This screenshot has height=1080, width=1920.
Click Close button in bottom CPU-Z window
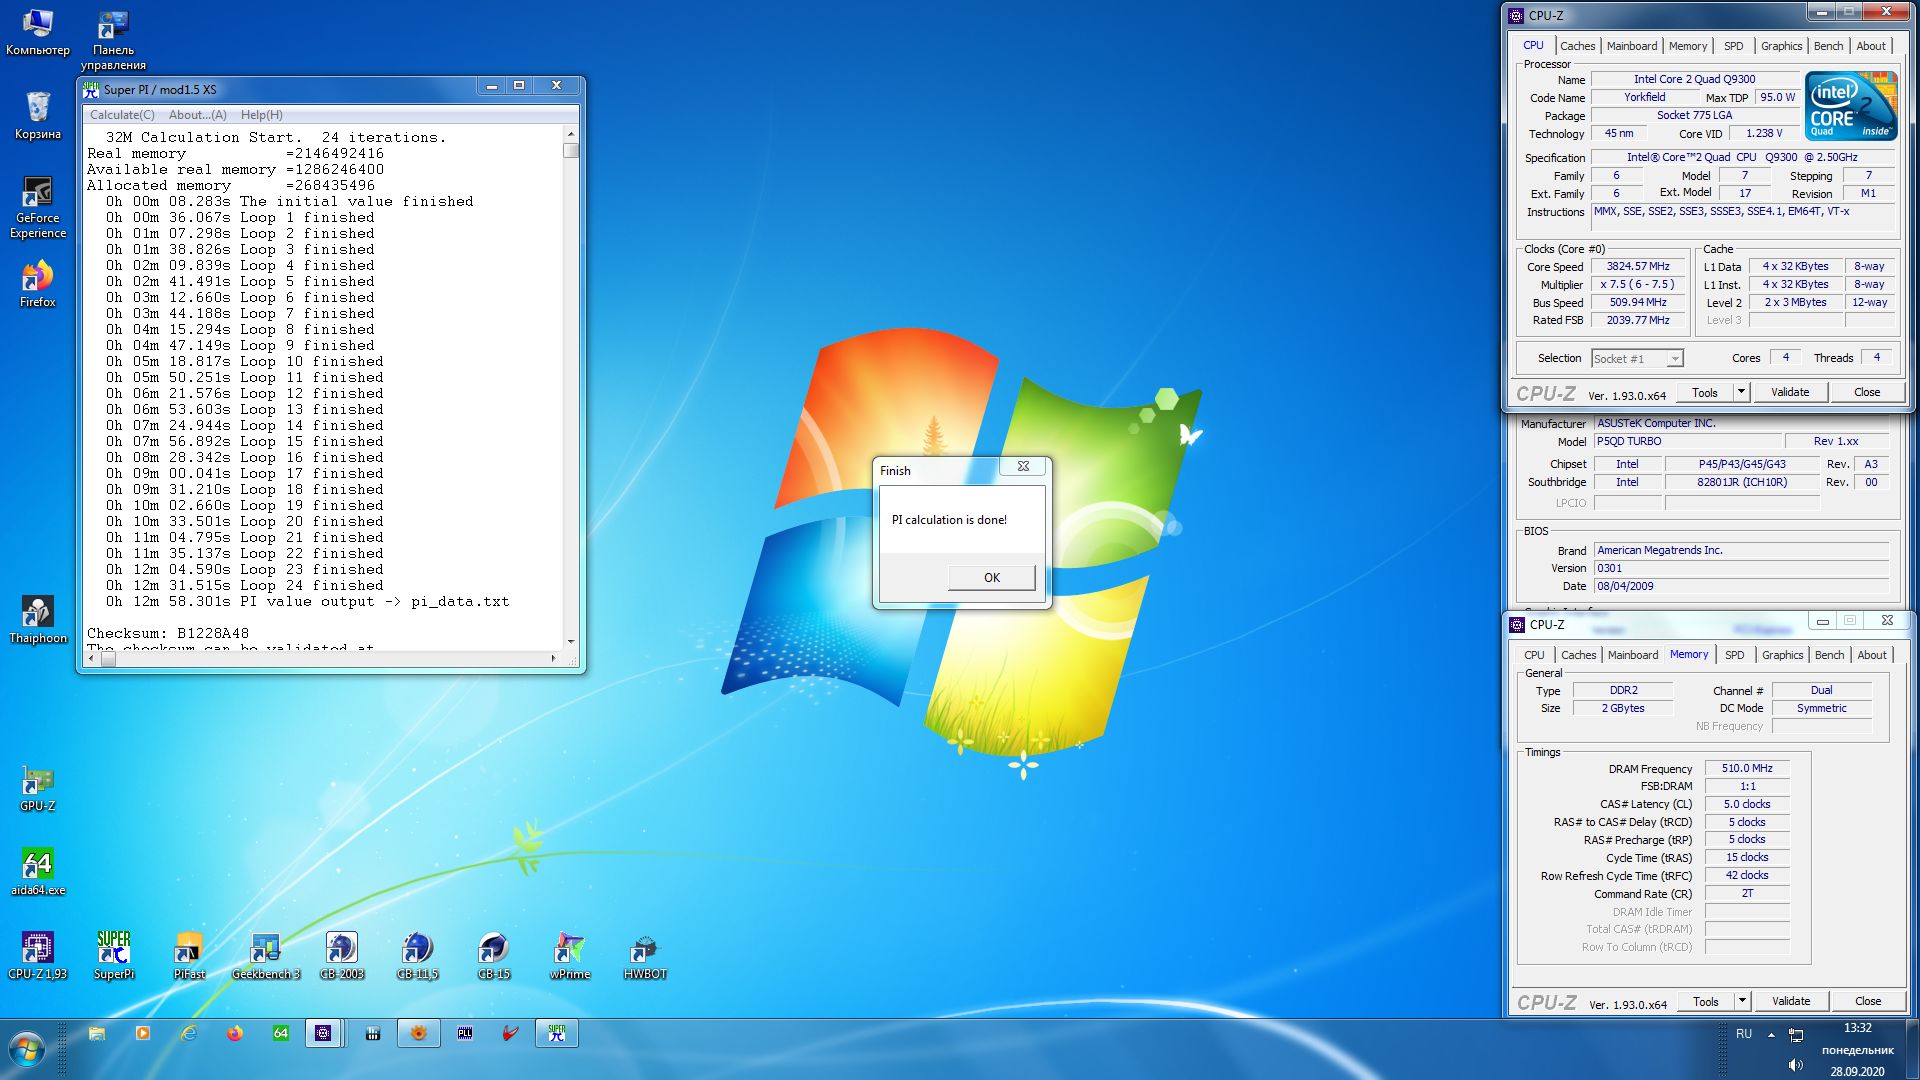[x=1867, y=1001]
